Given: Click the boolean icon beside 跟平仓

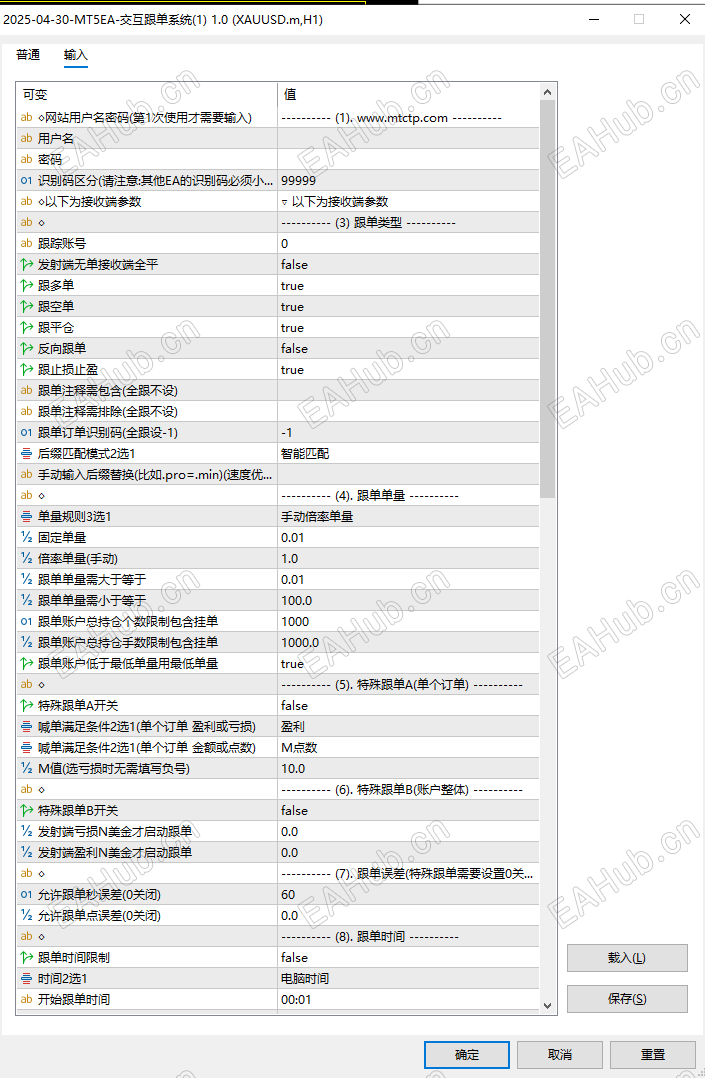Looking at the screenshot, I should pyautogui.click(x=26, y=327).
